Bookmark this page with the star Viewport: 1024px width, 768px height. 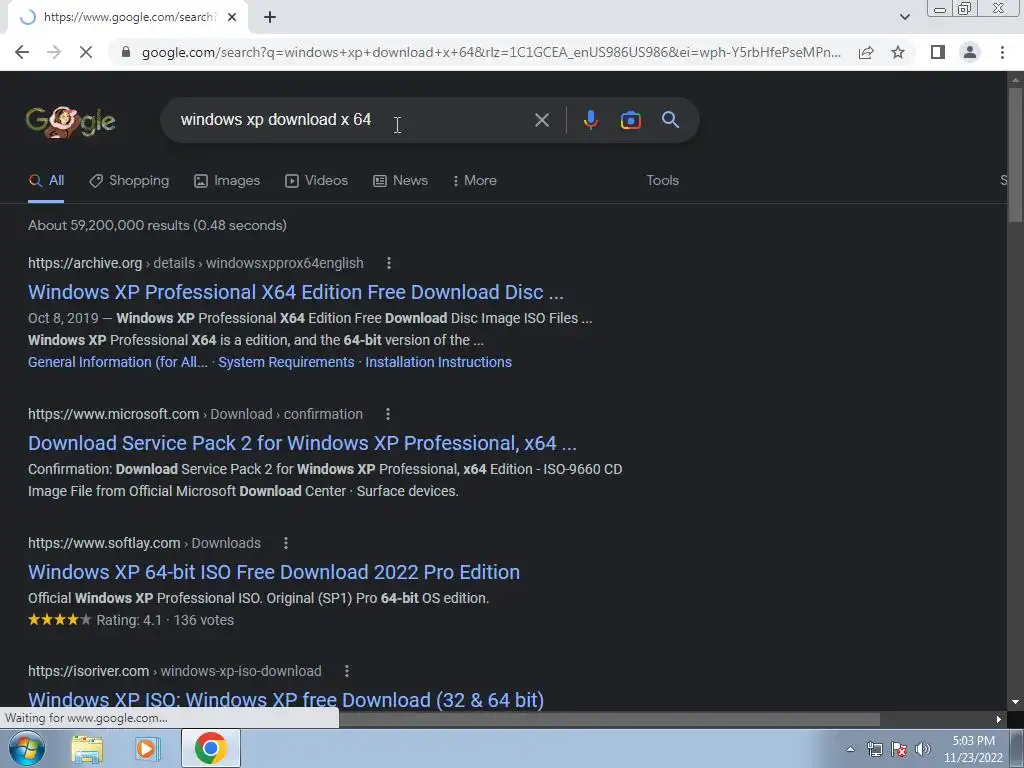(898, 52)
